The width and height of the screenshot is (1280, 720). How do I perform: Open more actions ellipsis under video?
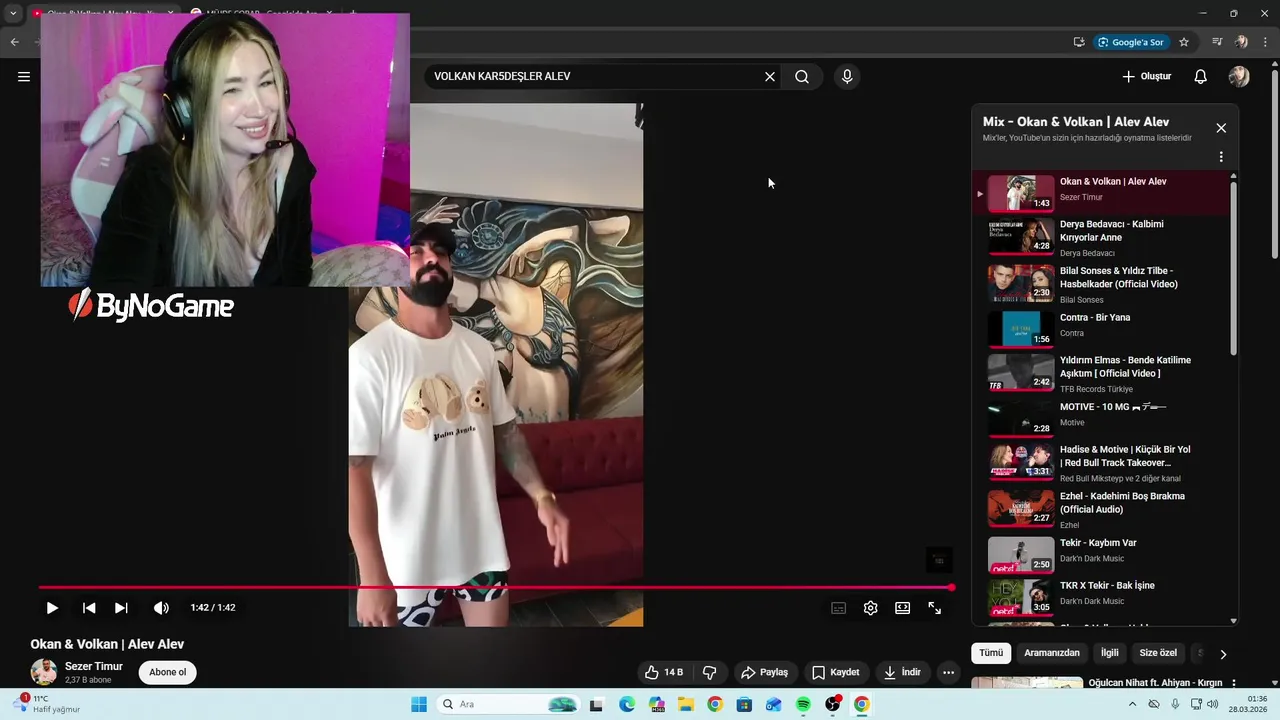coord(949,672)
